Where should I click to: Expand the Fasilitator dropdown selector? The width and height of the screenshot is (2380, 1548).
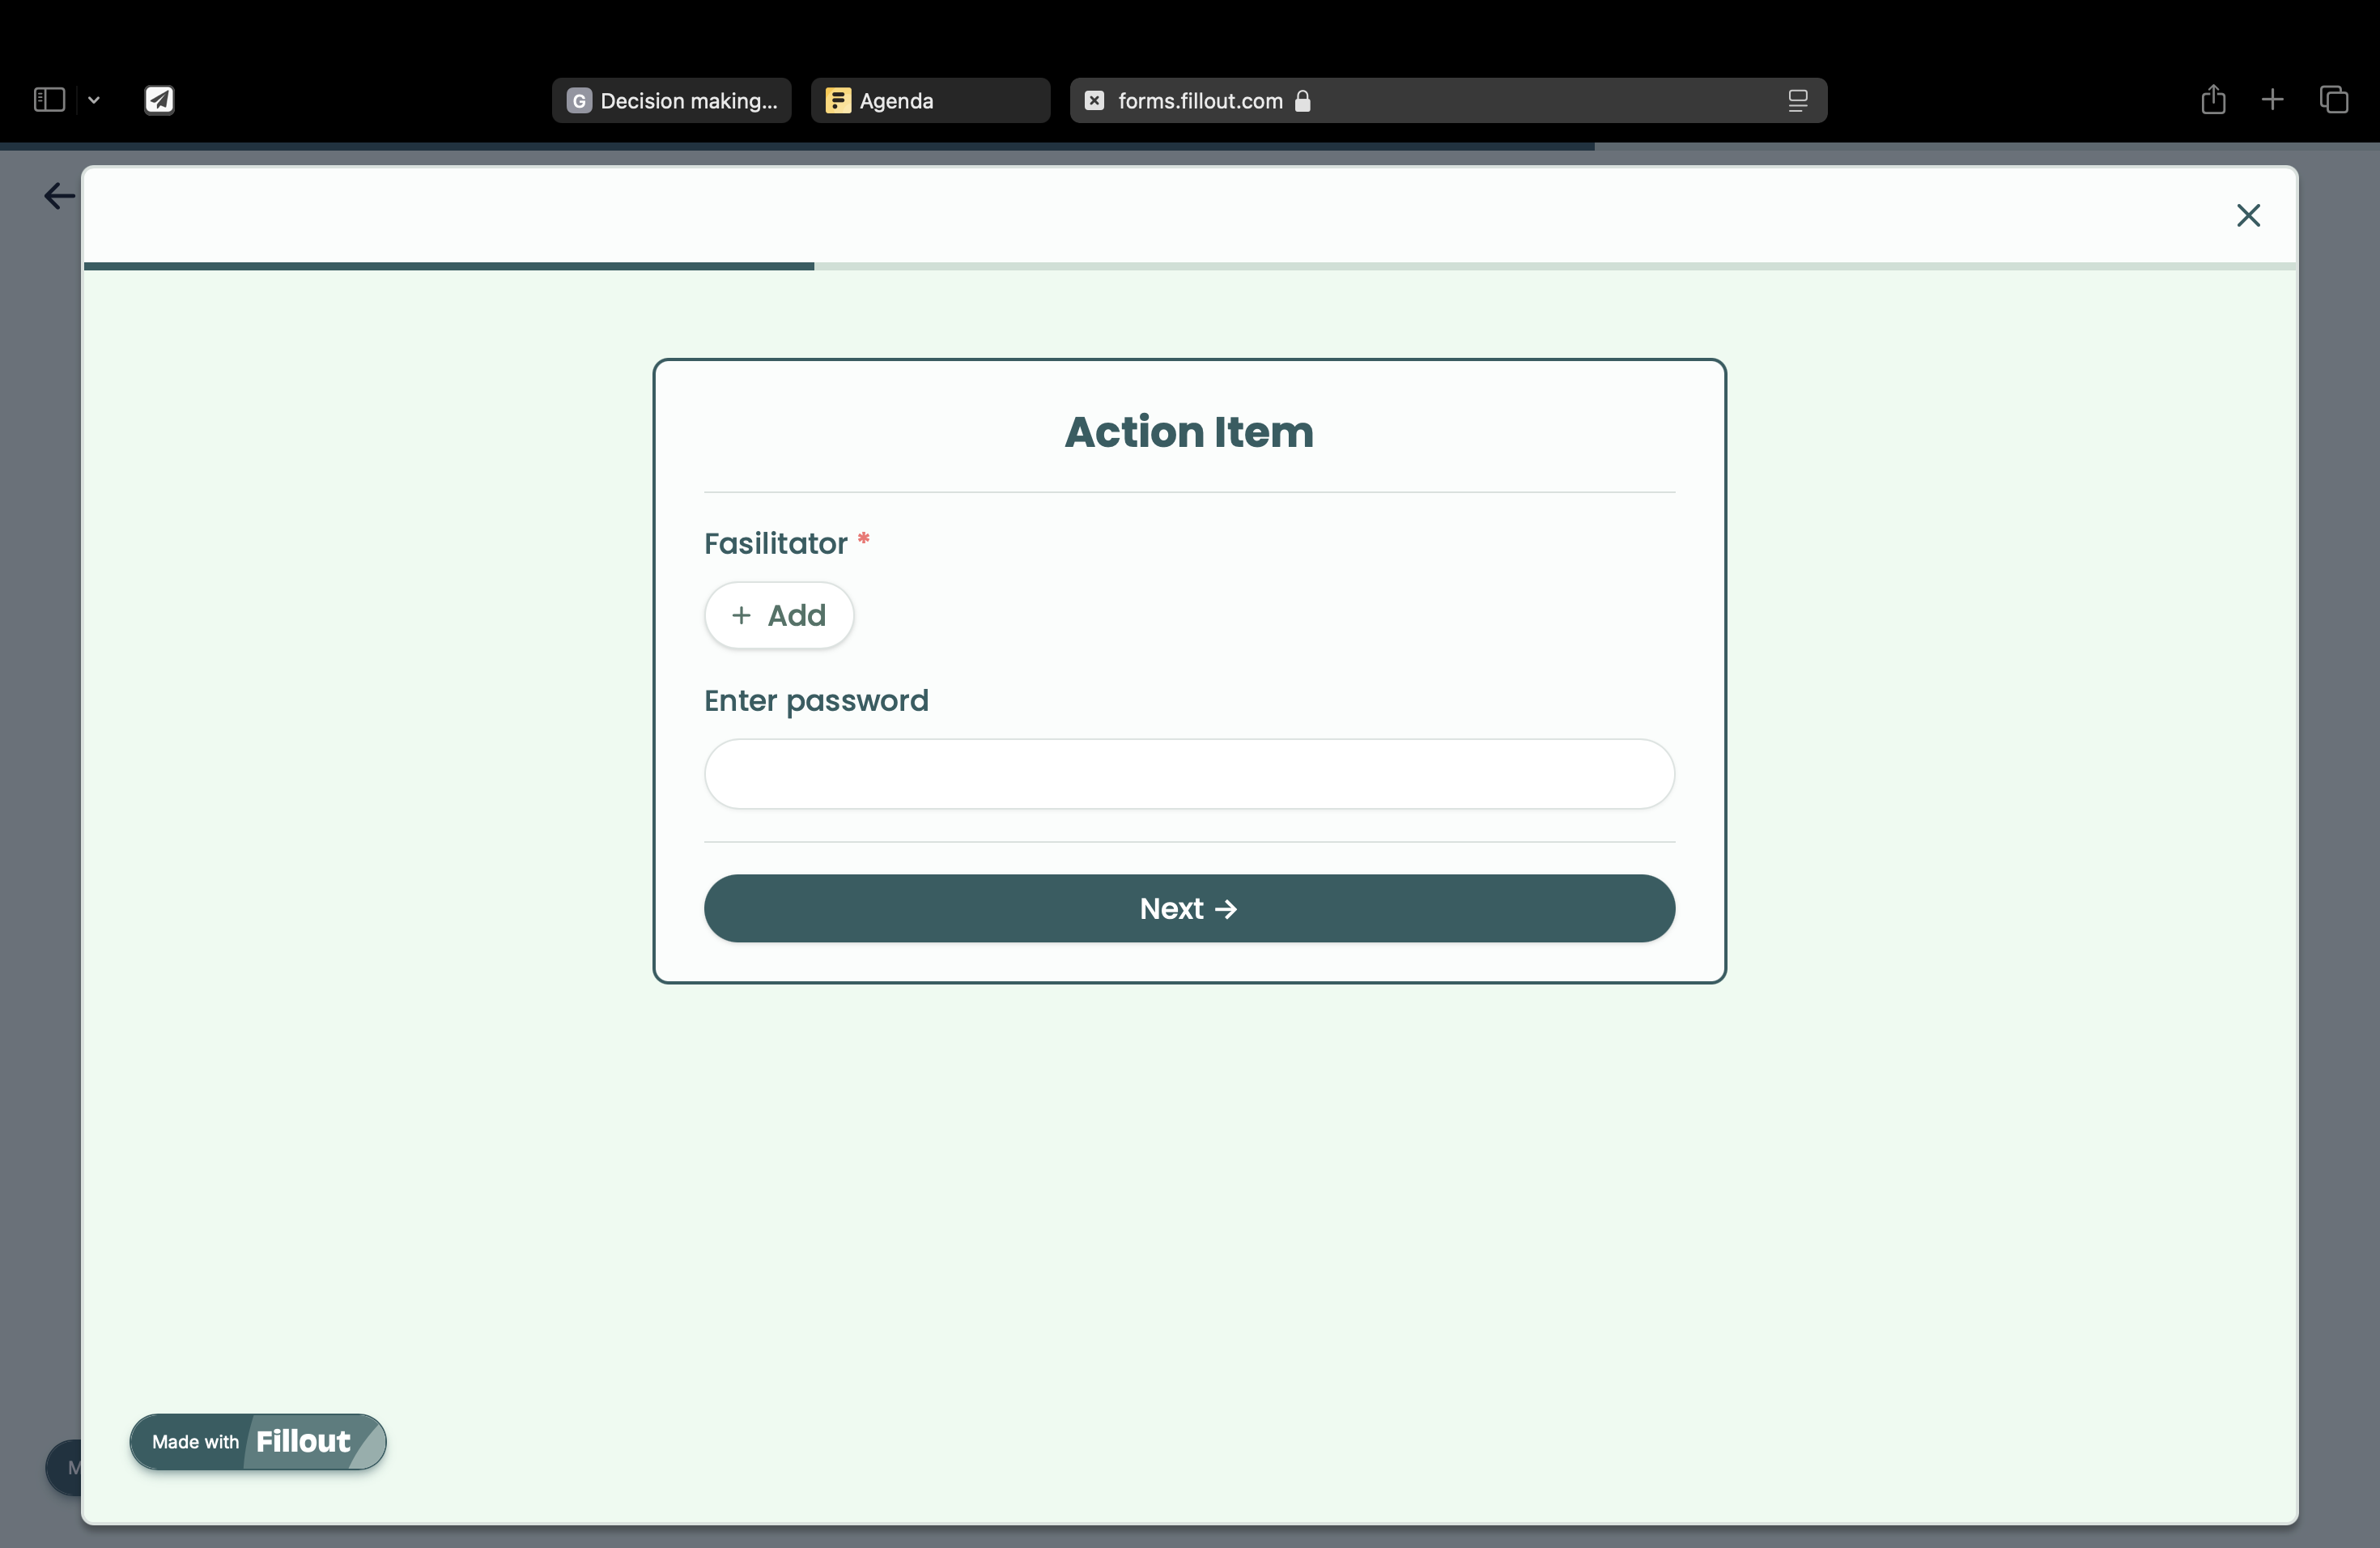(x=777, y=613)
